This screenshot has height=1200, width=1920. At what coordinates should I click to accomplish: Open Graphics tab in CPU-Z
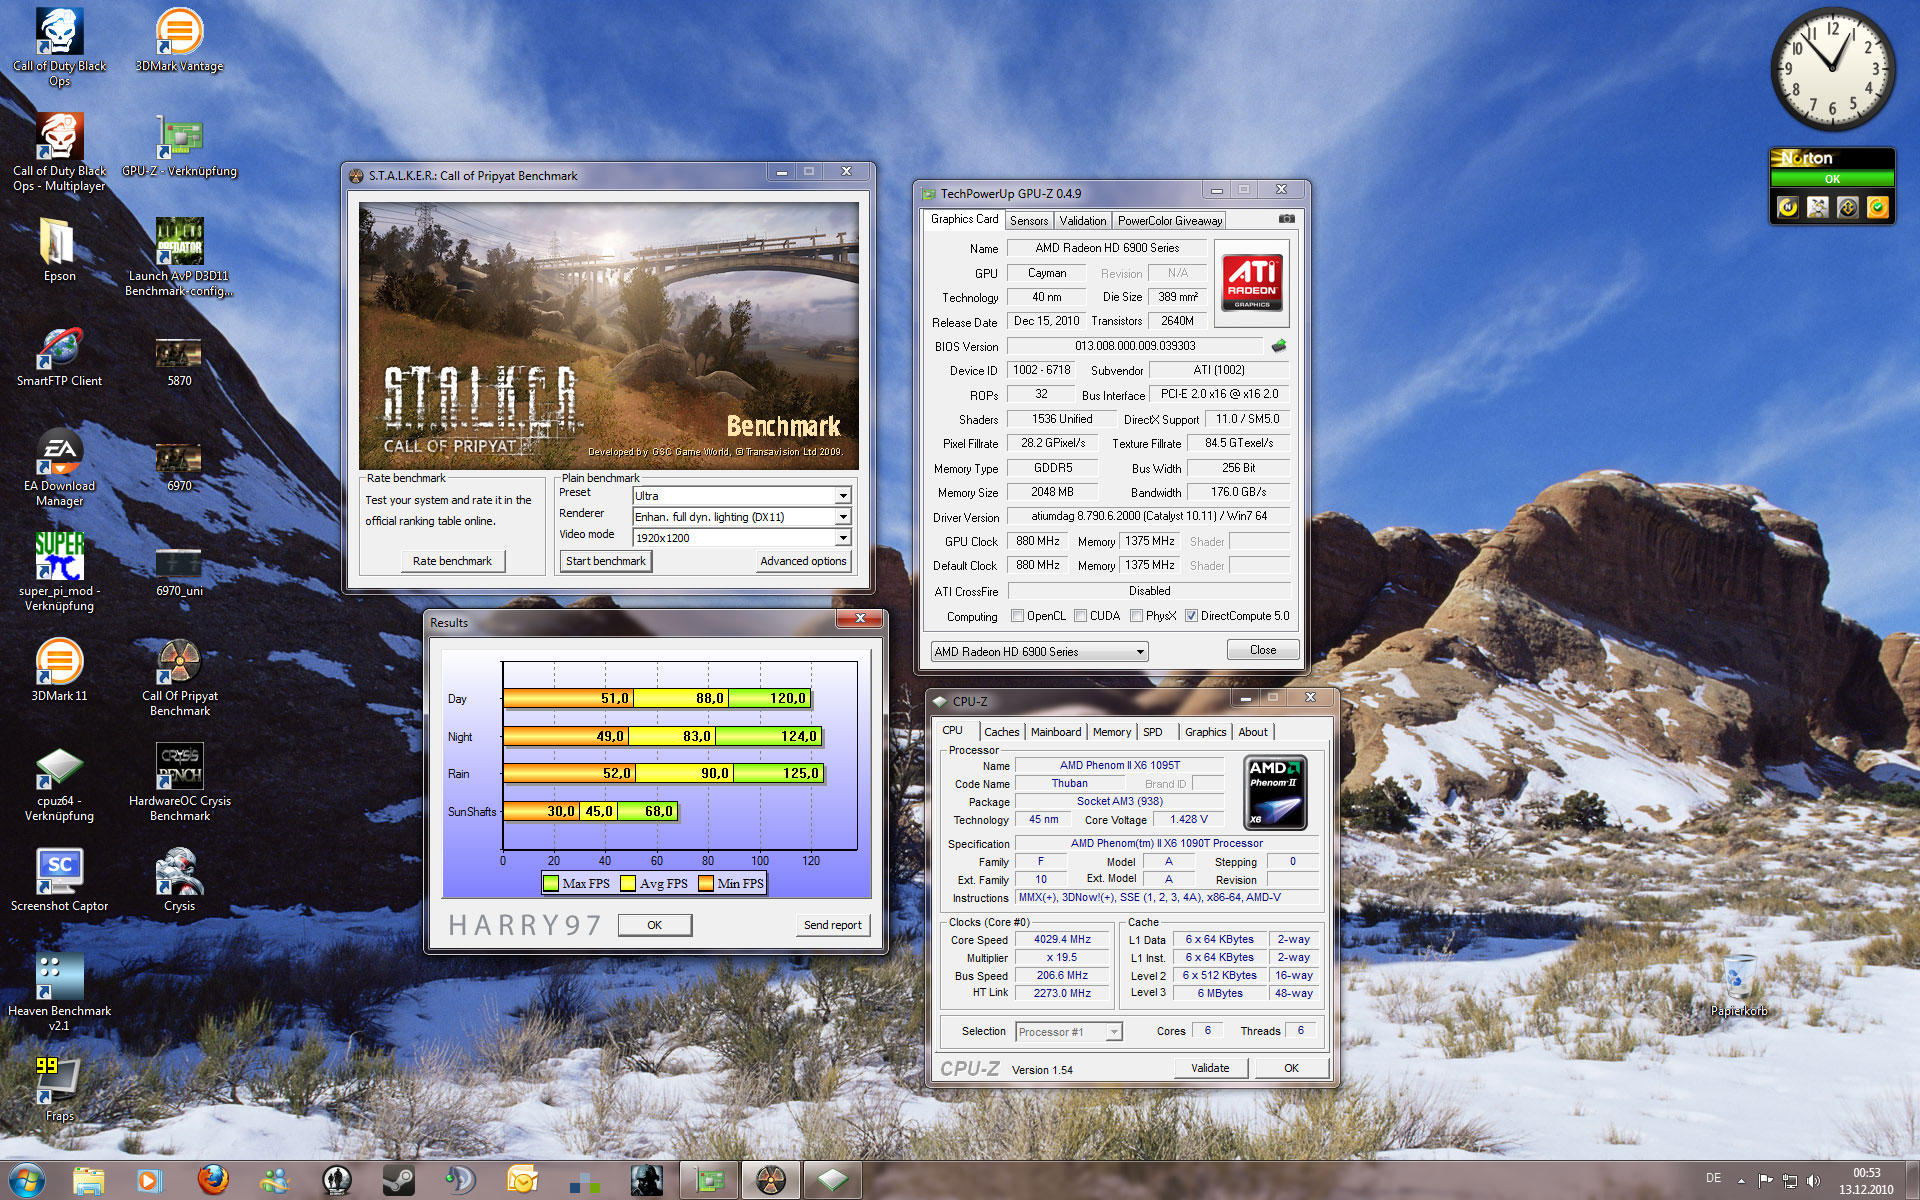(x=1205, y=732)
